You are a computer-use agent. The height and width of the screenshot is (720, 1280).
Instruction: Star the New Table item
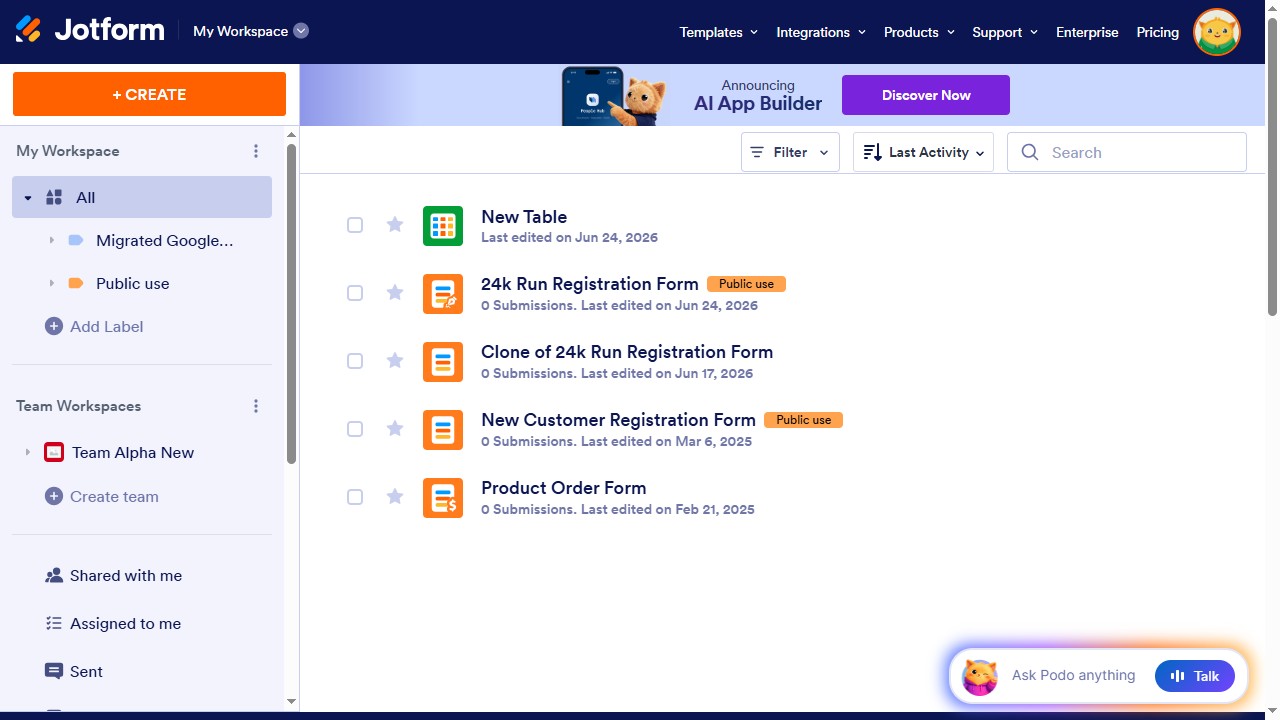pyautogui.click(x=395, y=224)
